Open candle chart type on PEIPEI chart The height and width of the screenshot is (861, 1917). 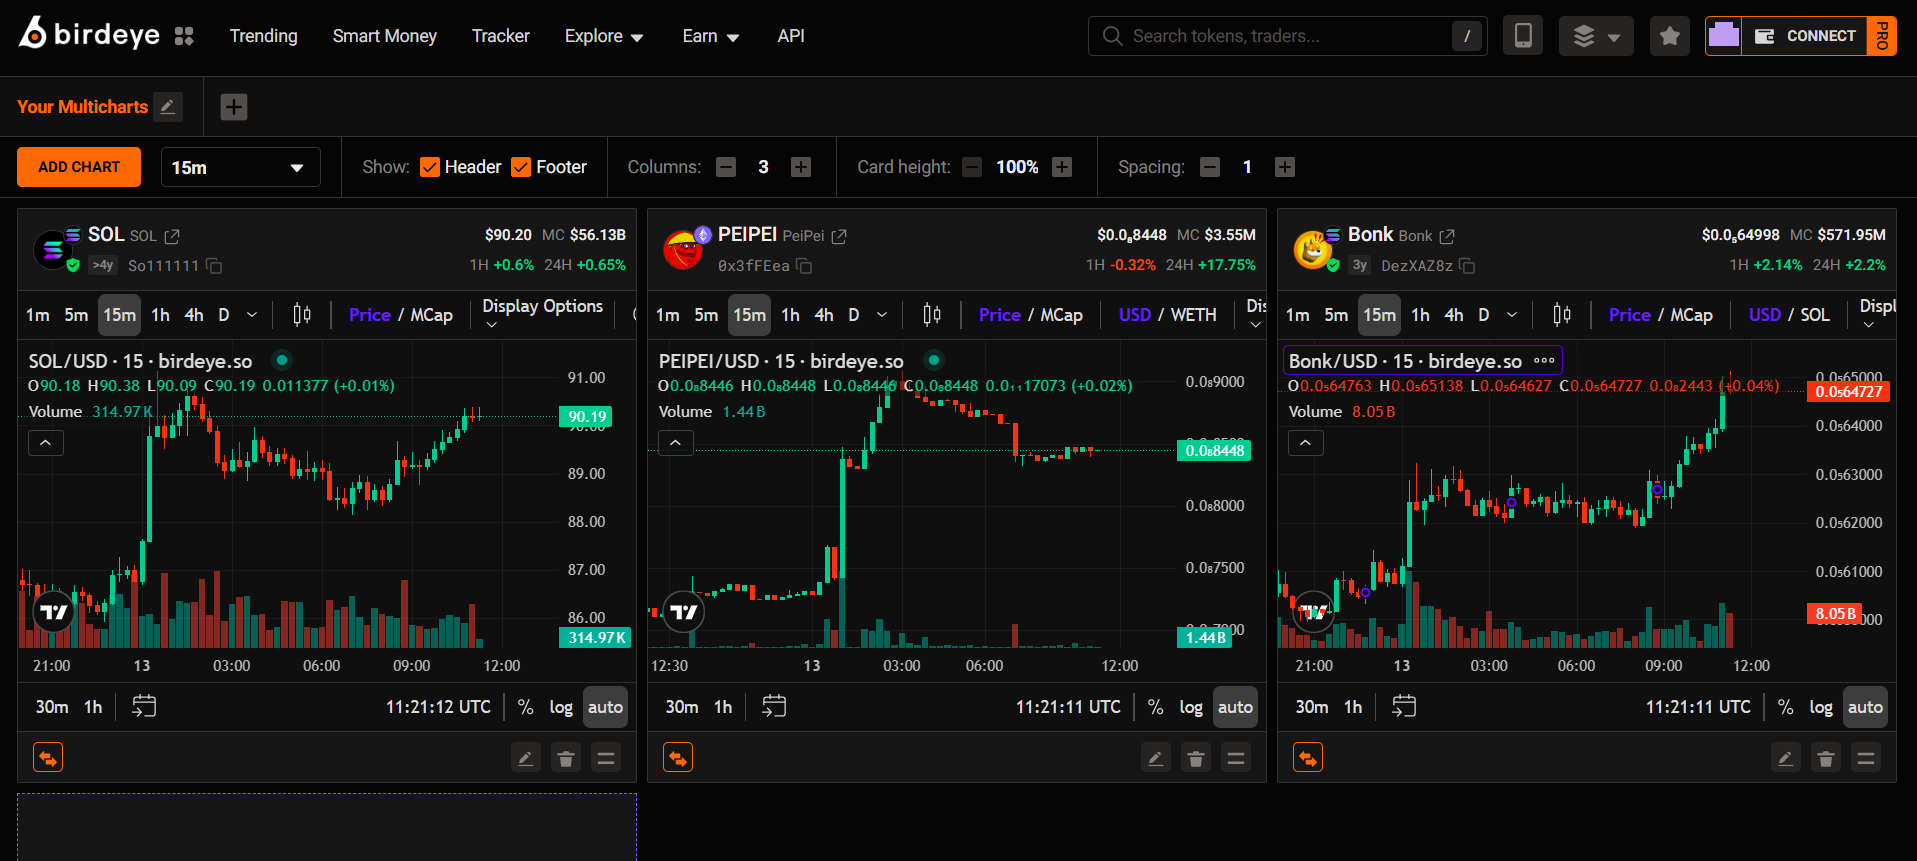coord(932,315)
